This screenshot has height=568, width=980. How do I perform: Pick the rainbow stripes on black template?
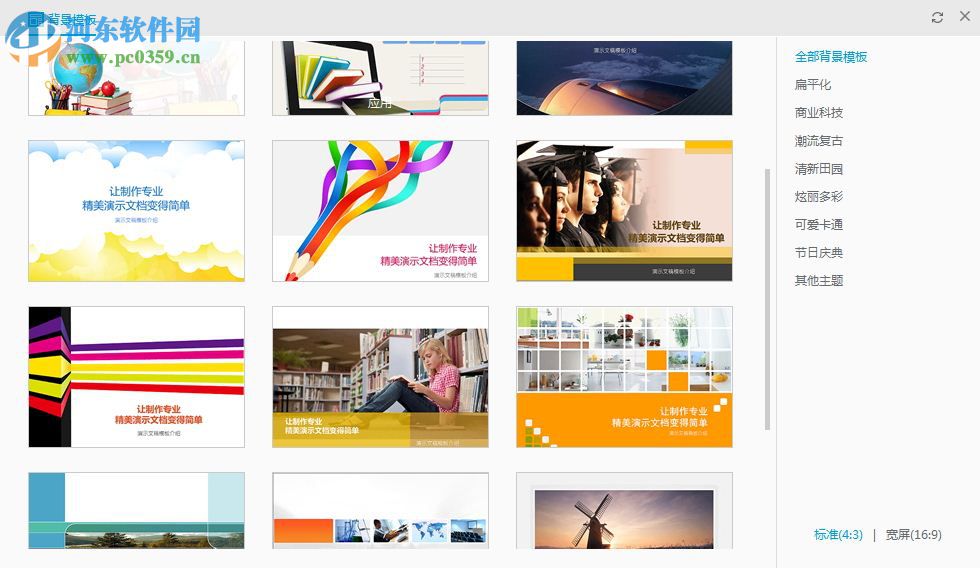[136, 377]
